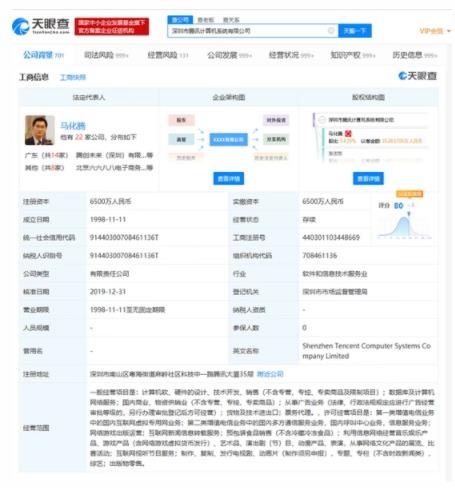Click the 评分 80 score value
455x488 pixels.
[398, 206]
